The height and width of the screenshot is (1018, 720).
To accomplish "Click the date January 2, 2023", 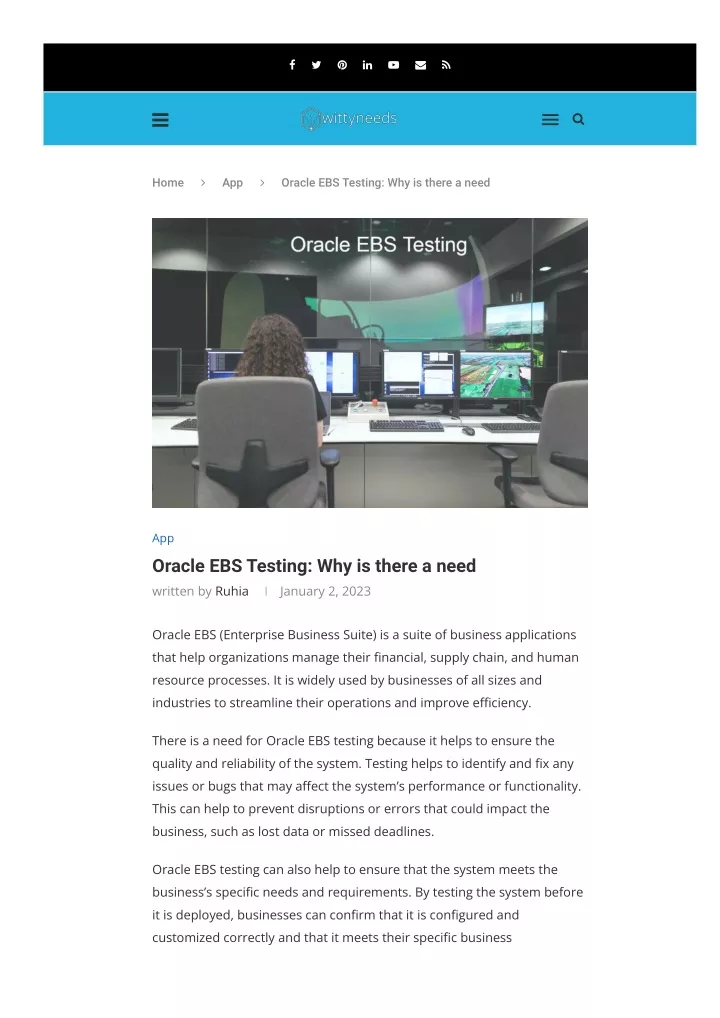I will 325,591.
